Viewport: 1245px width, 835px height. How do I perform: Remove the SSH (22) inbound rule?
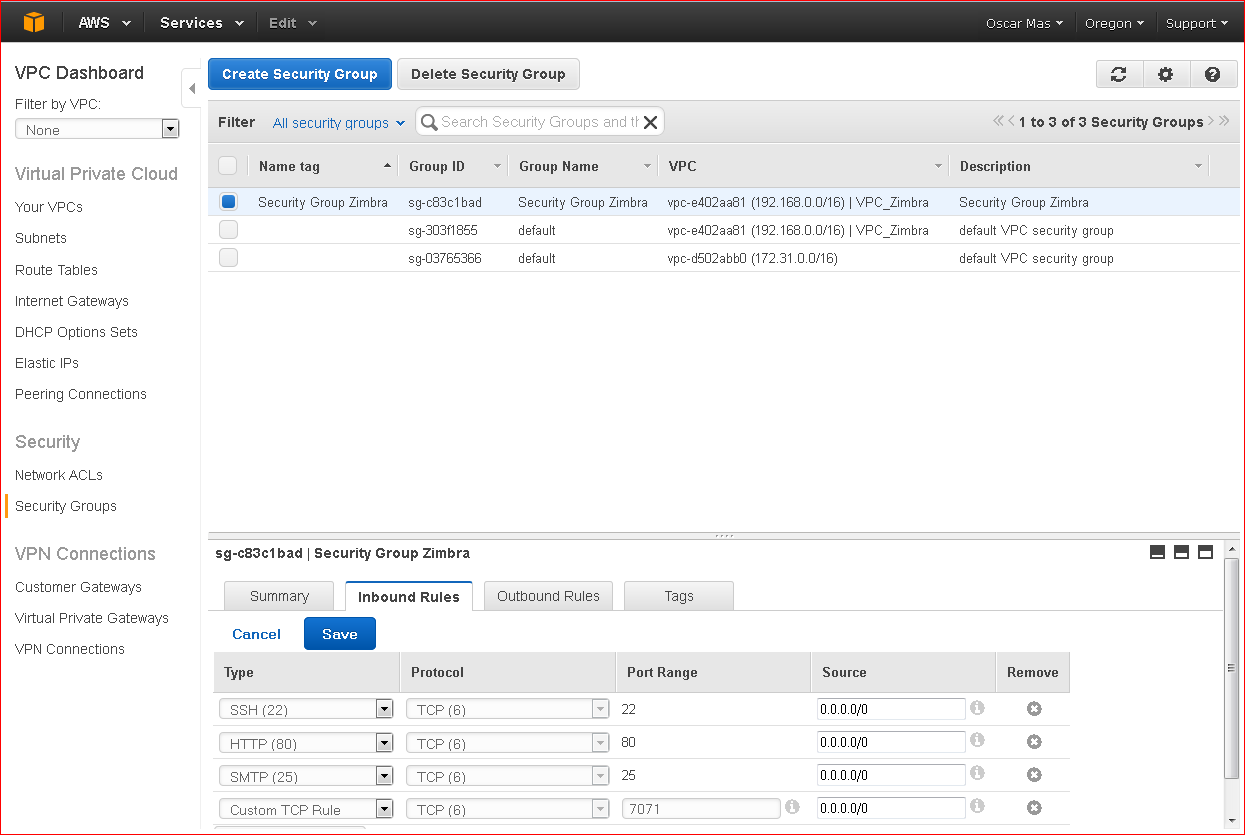coord(1034,709)
